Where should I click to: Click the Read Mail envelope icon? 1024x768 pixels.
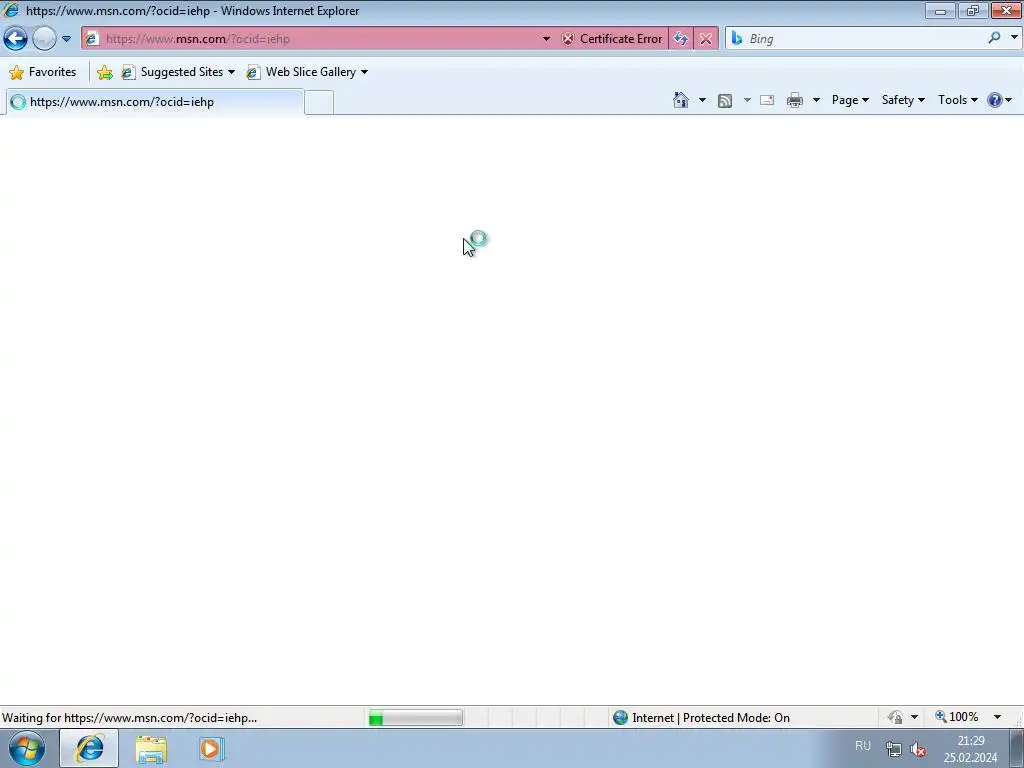pyautogui.click(x=767, y=100)
